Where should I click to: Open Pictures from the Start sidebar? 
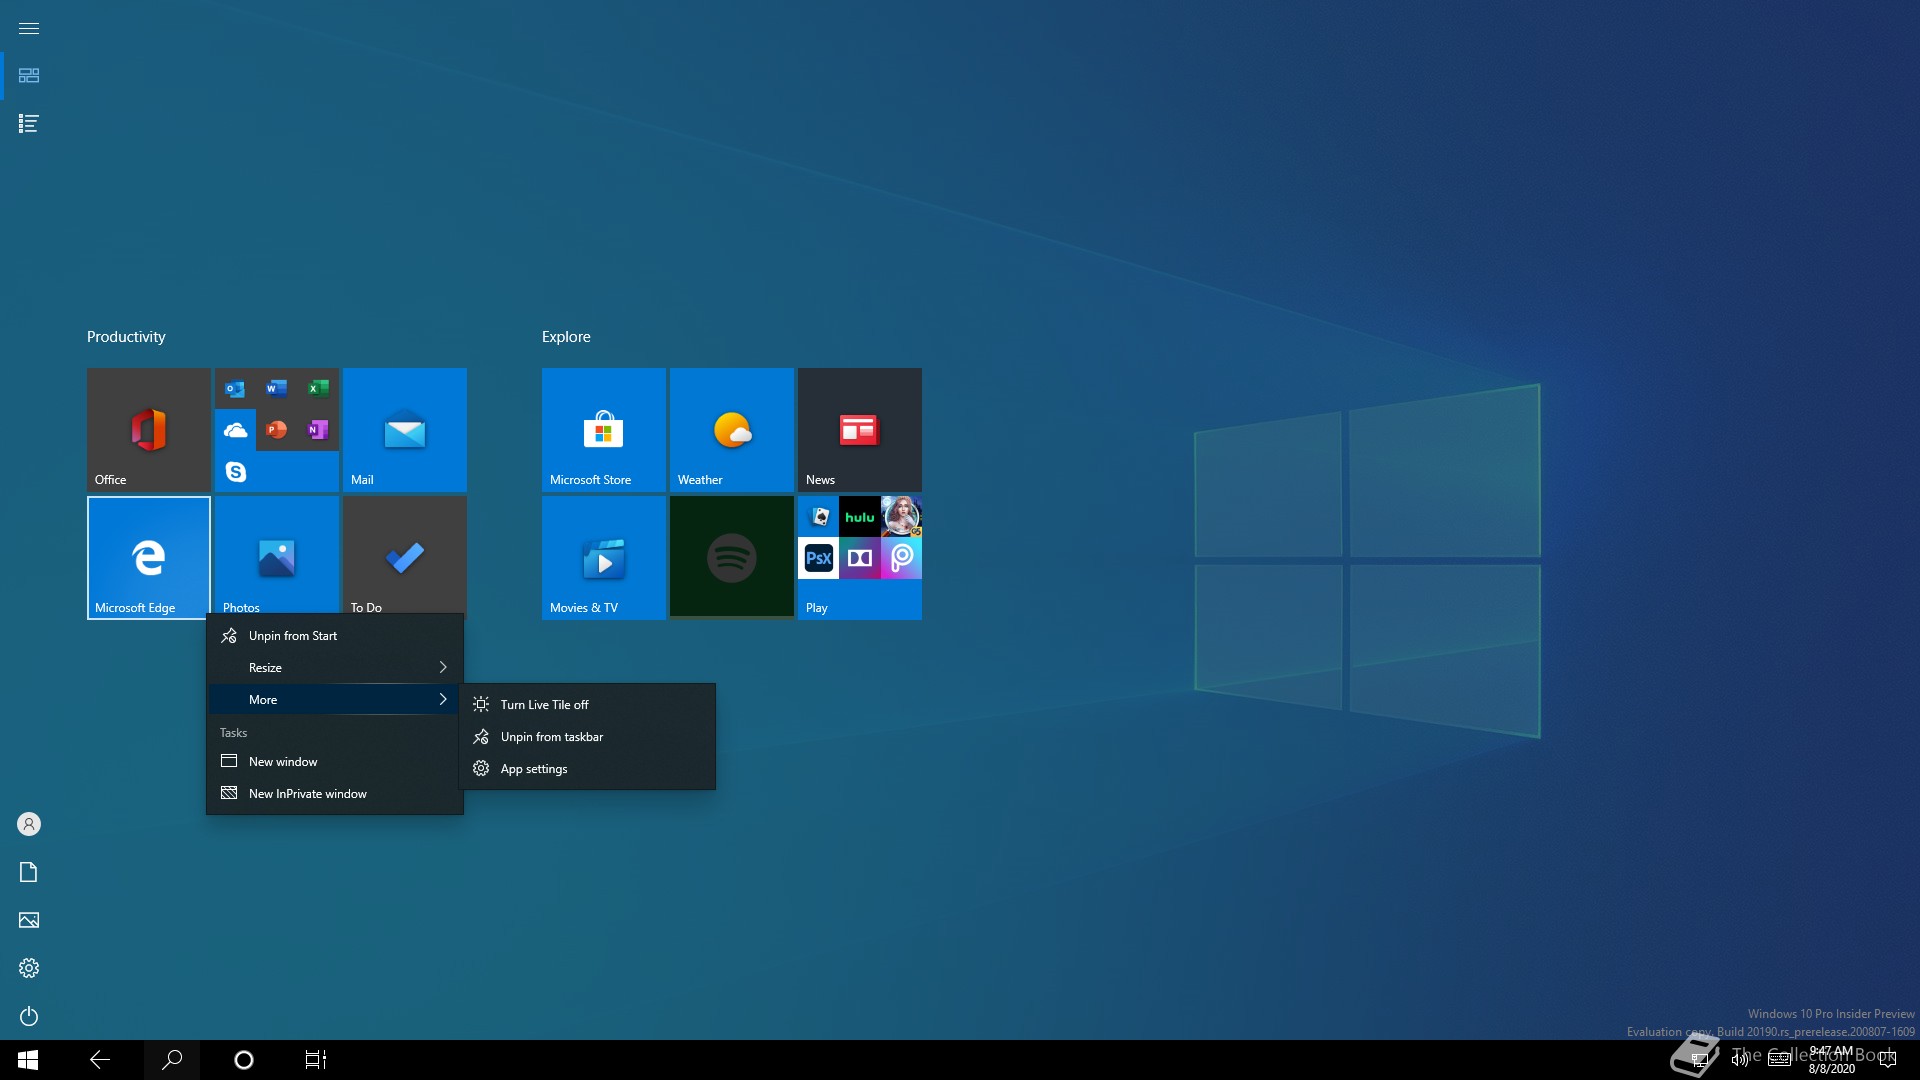pos(29,920)
